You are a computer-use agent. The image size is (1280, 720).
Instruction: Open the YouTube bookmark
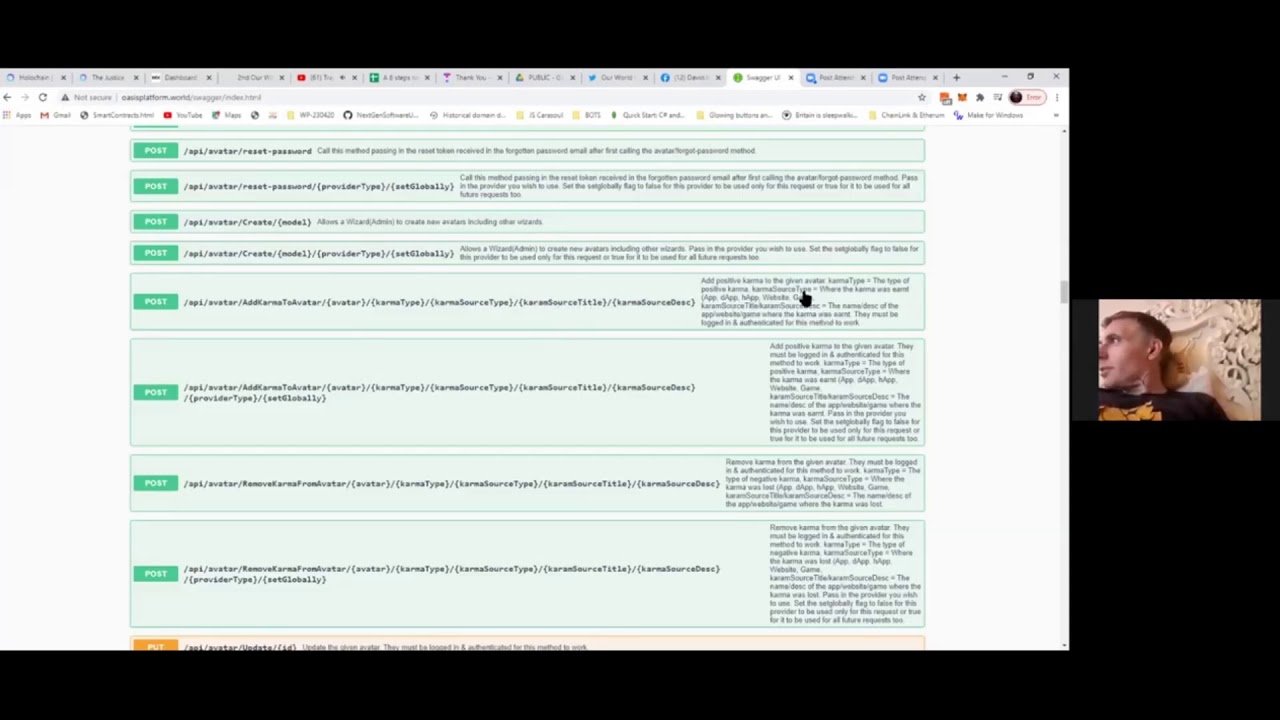[x=183, y=115]
